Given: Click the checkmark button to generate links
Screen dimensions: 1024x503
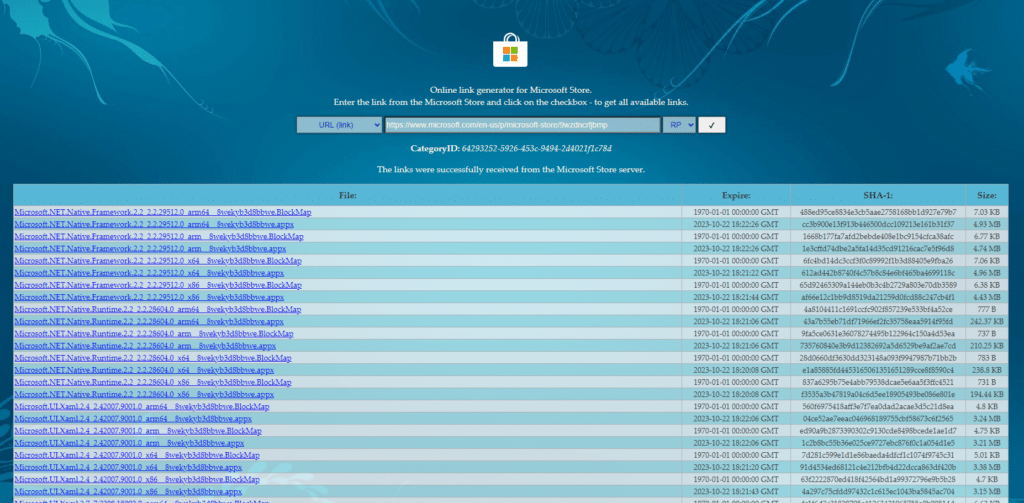Looking at the screenshot, I should point(712,125).
